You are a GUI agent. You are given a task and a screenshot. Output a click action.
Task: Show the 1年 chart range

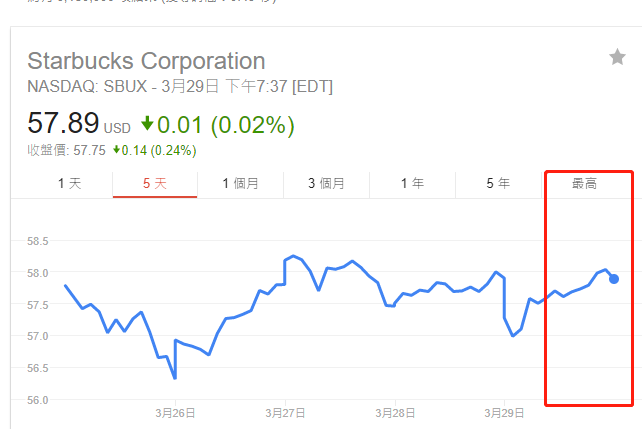(412, 184)
